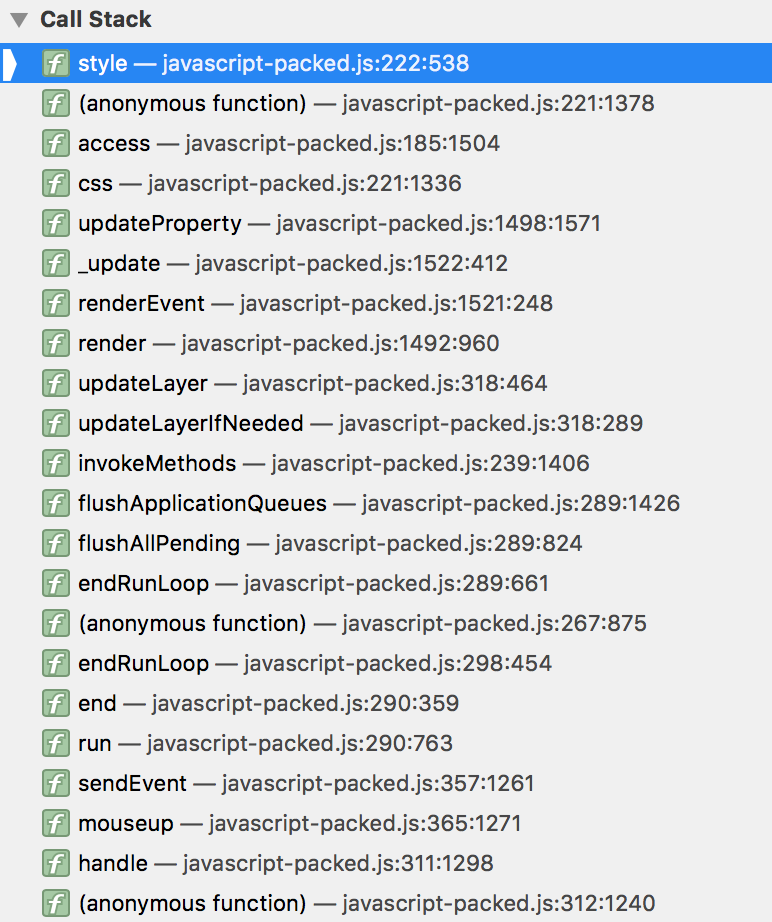Click the function icon next to sendEvent
Screen dimensions: 772x922
point(56,784)
